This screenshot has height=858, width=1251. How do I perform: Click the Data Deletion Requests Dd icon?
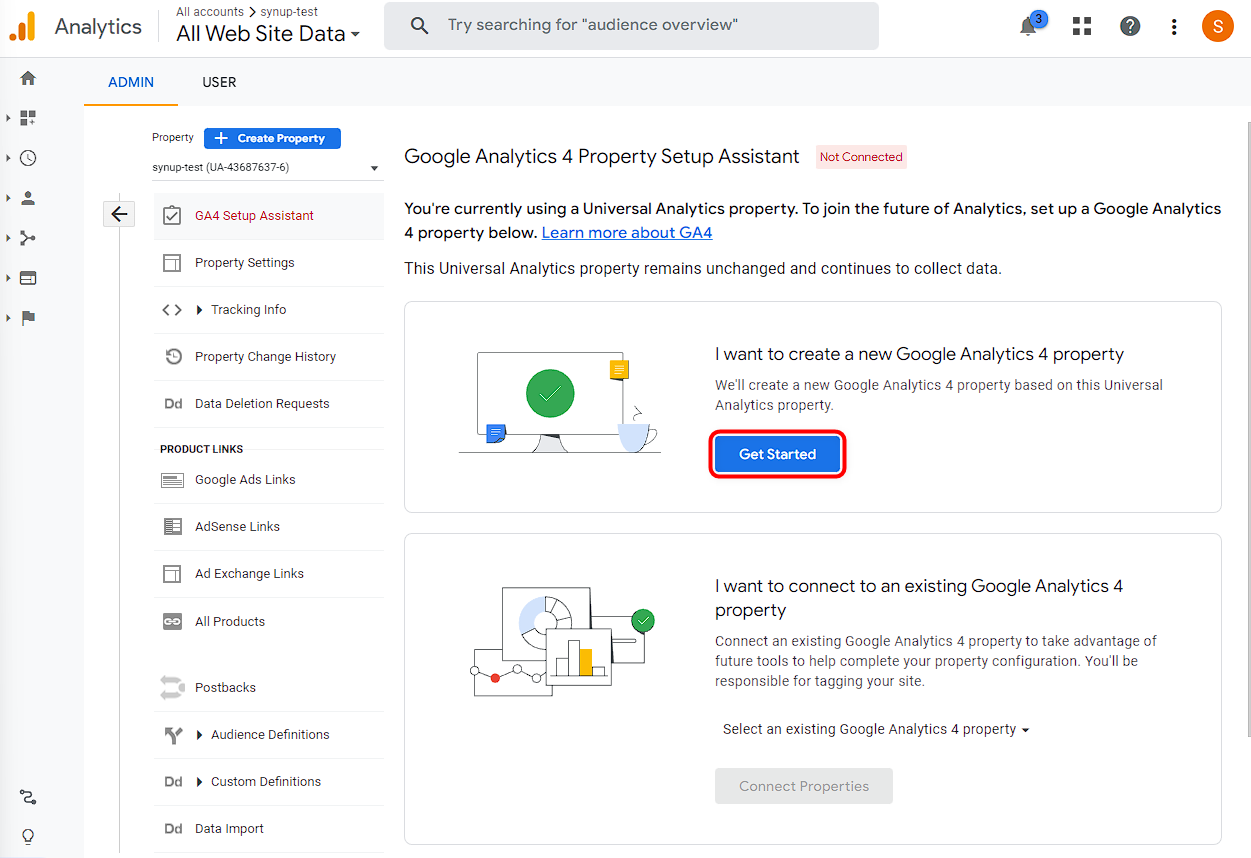pos(173,404)
